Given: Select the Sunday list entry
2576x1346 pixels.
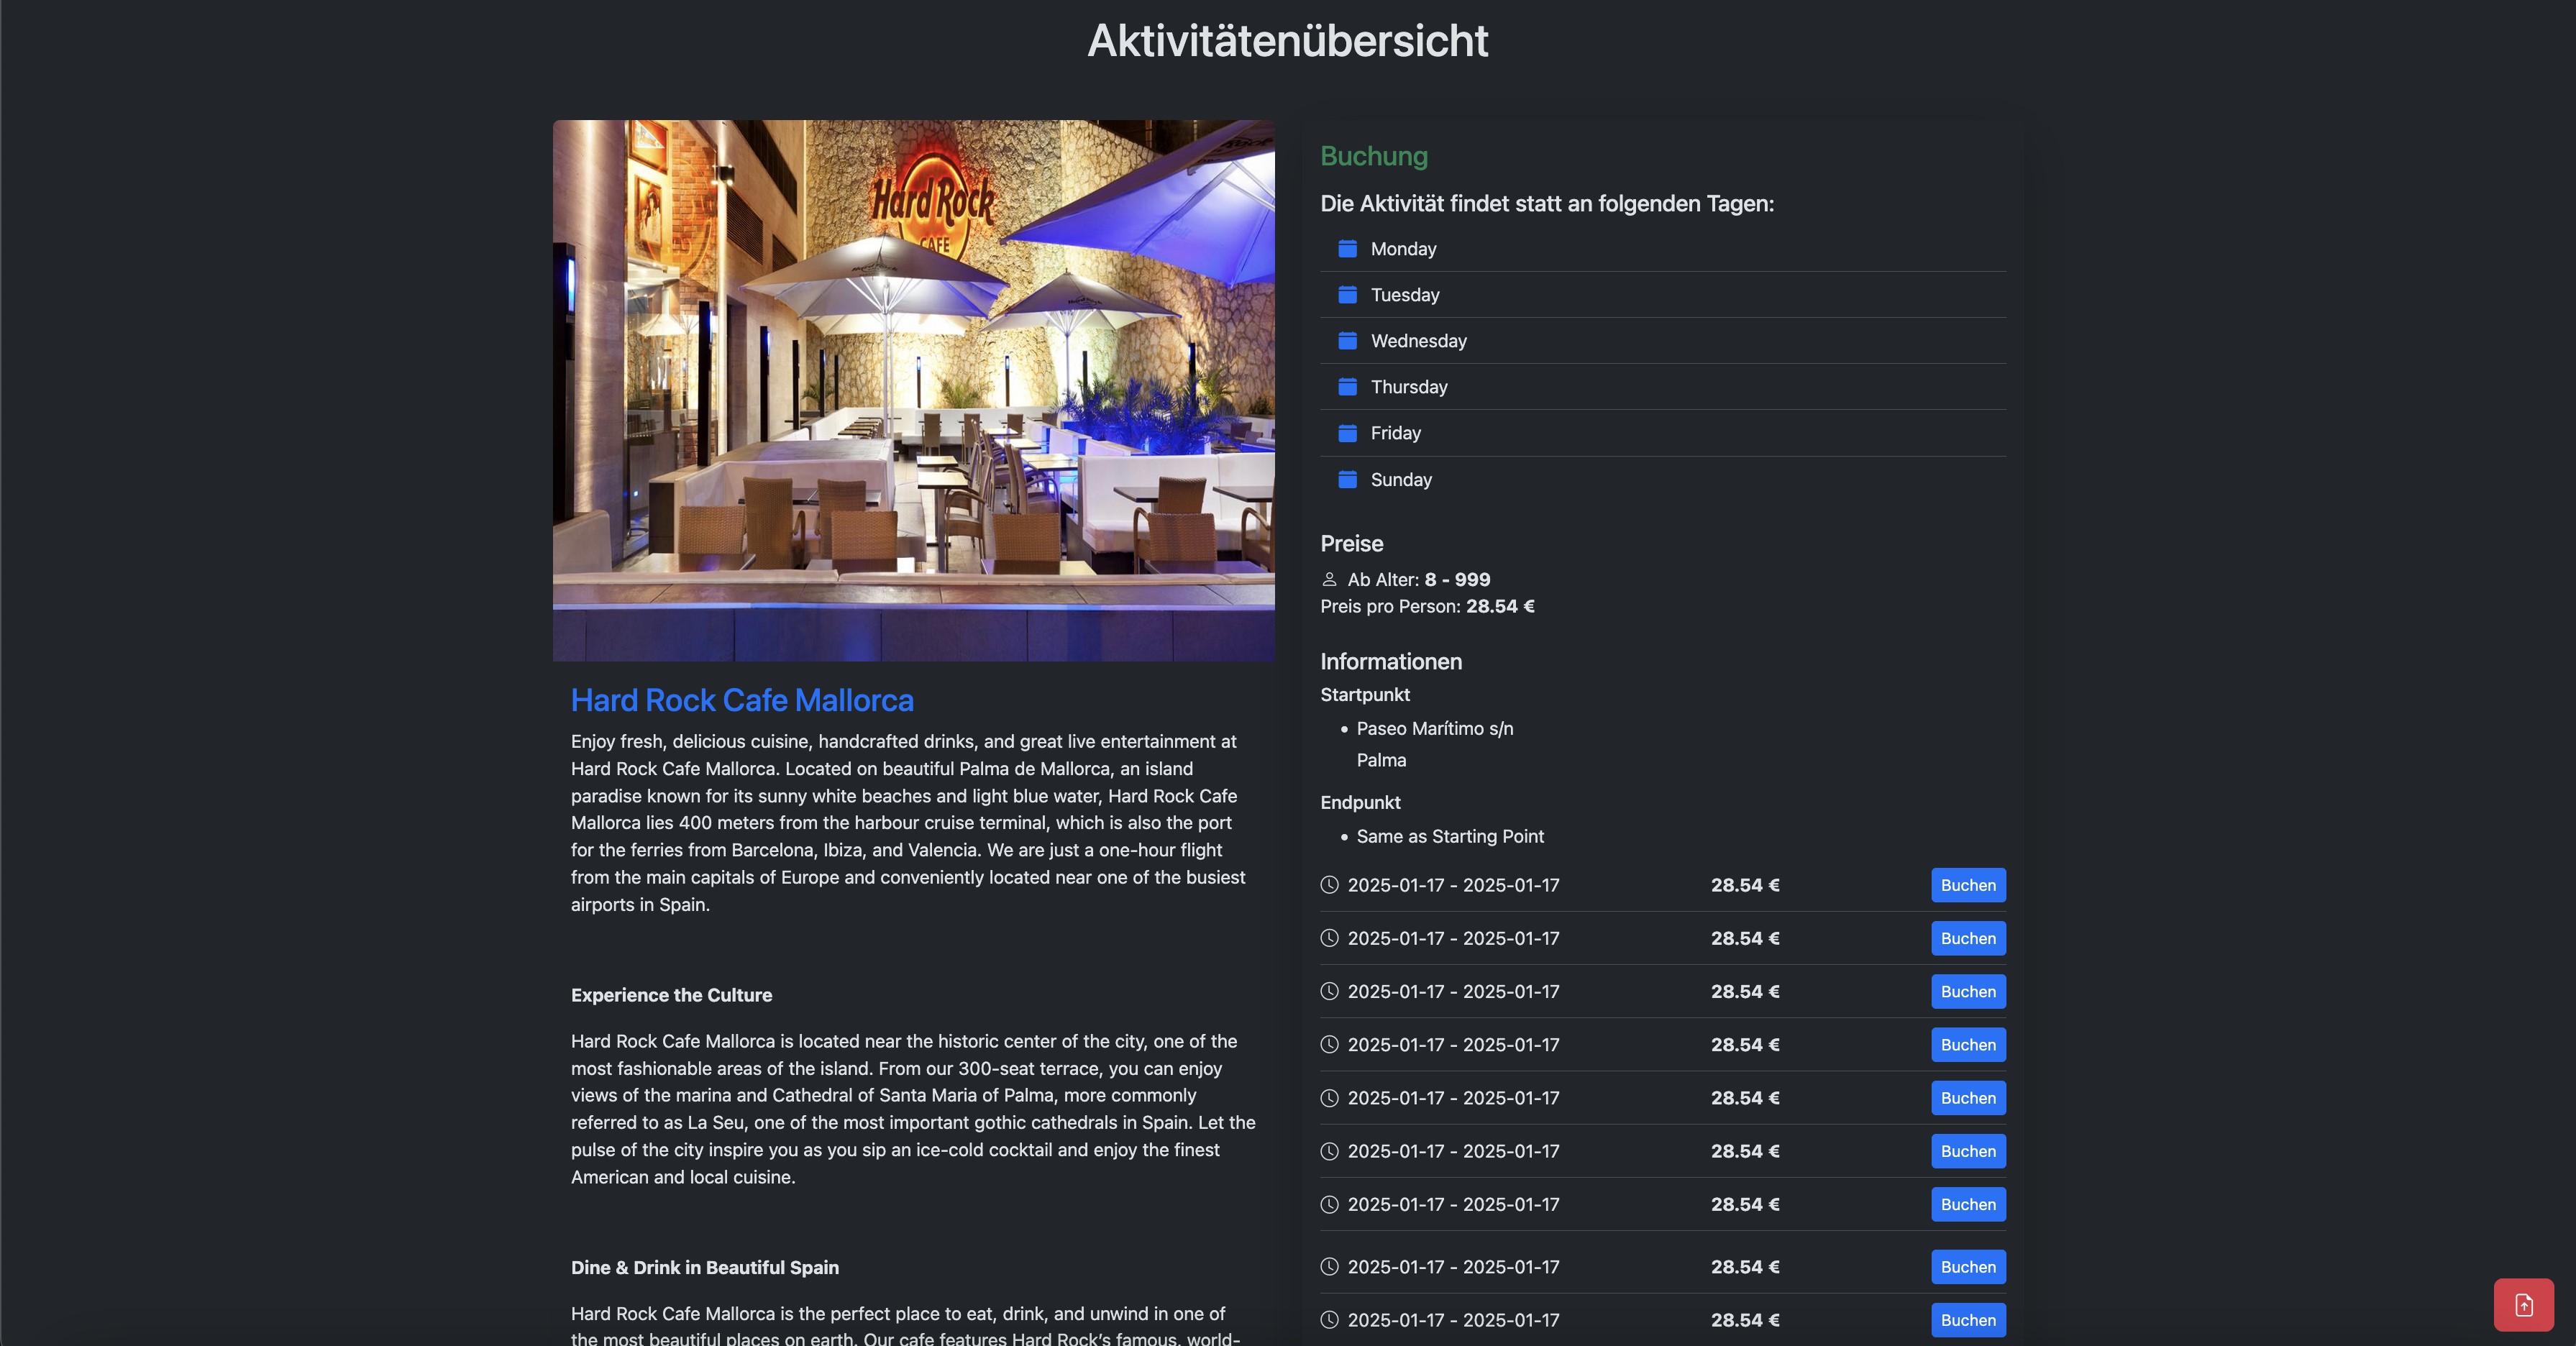Looking at the screenshot, I should coord(1662,479).
